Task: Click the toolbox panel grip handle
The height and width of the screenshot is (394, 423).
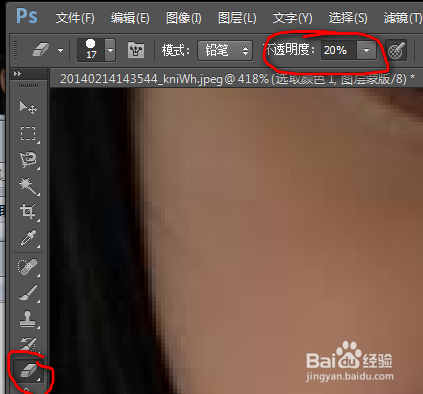Action: pyautogui.click(x=28, y=86)
